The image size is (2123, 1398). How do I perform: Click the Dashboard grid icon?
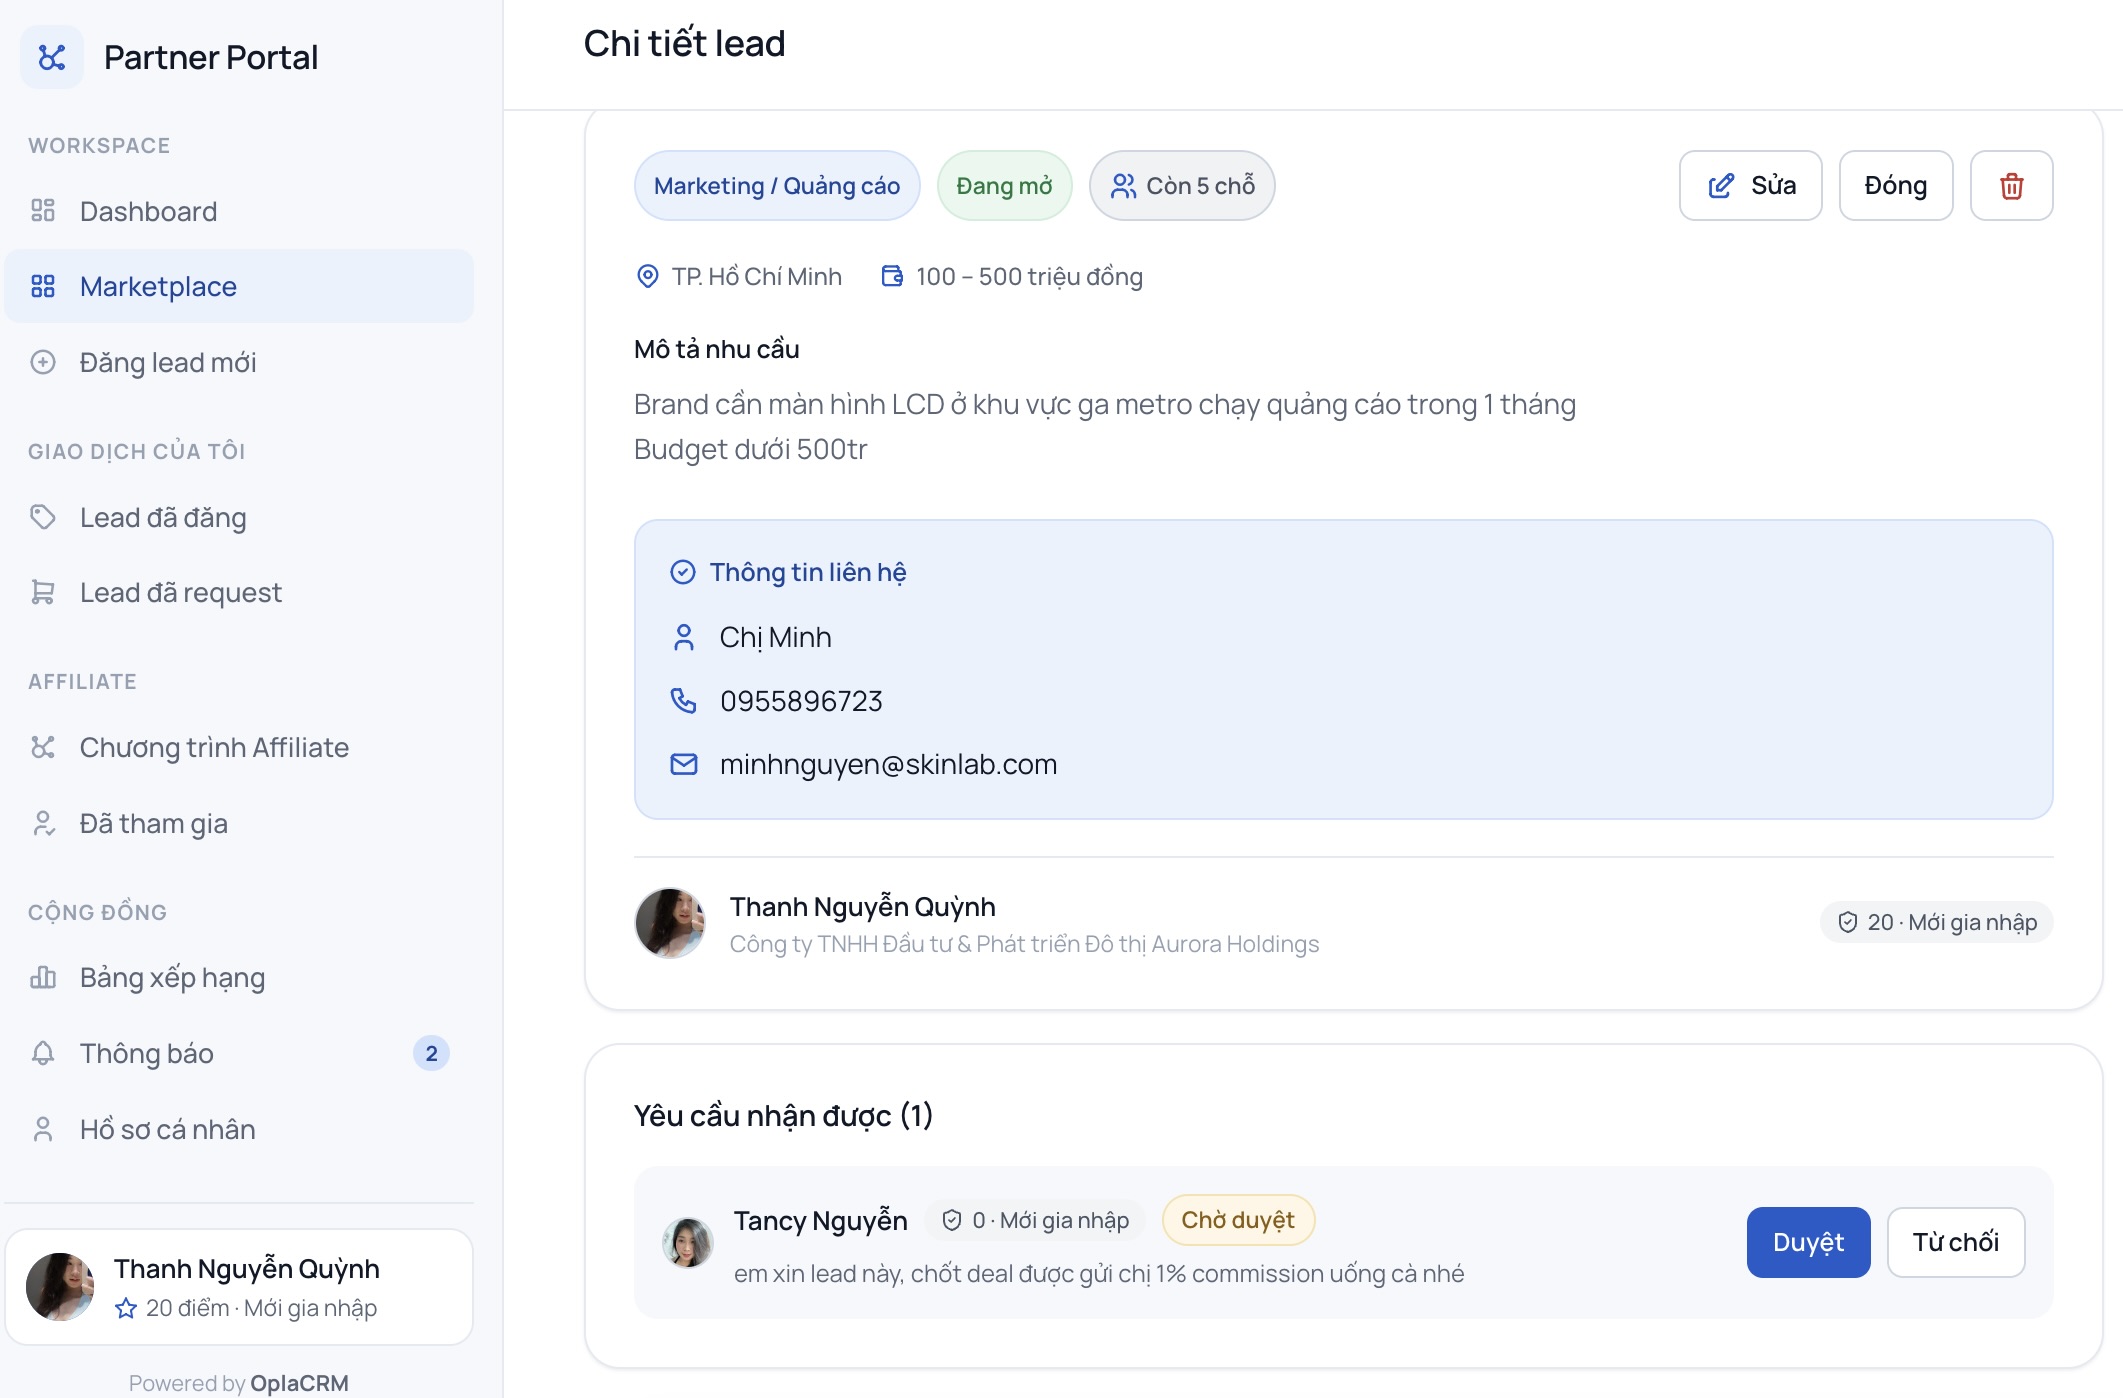43,211
